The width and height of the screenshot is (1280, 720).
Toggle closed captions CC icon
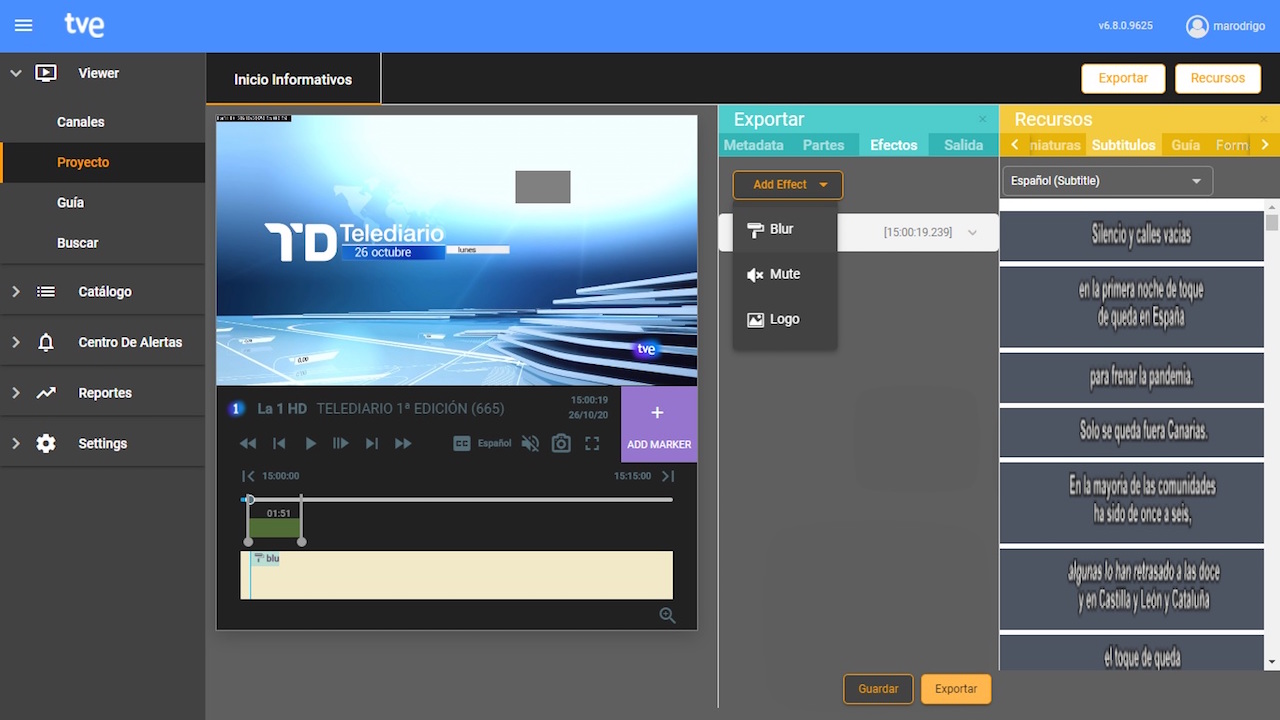(x=462, y=443)
